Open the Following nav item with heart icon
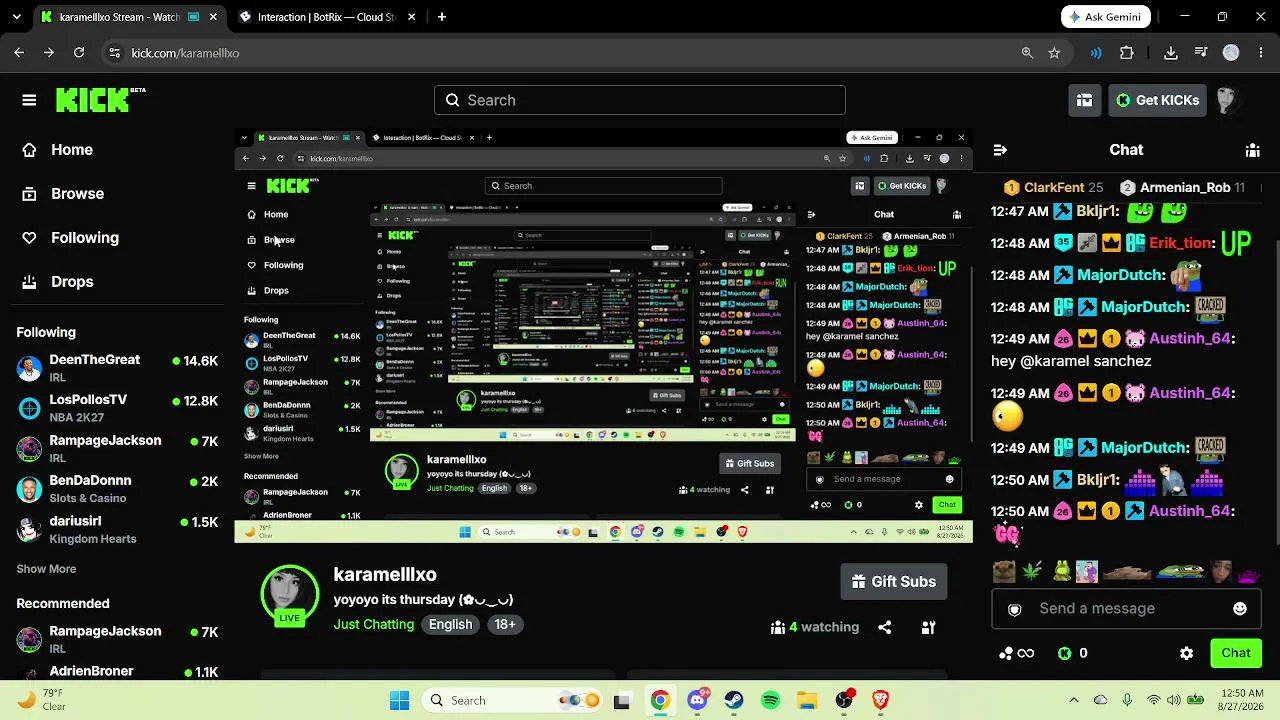This screenshot has width=1280, height=720. click(70, 238)
